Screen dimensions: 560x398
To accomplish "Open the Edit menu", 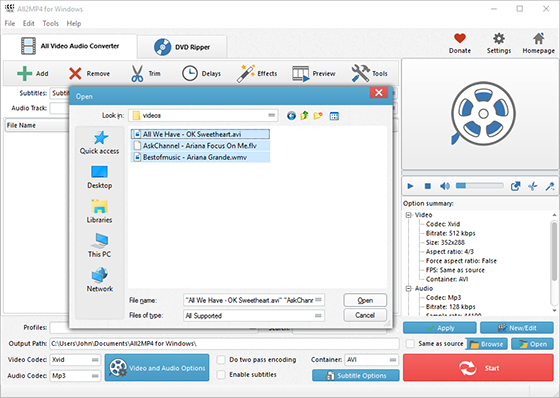I will pyautogui.click(x=29, y=23).
